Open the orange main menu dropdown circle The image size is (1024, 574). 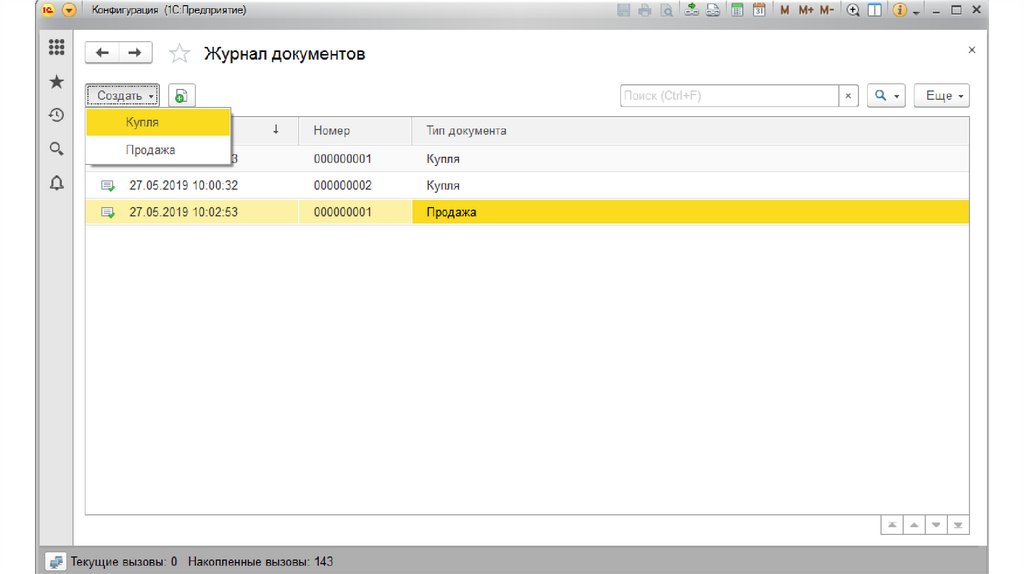point(69,10)
